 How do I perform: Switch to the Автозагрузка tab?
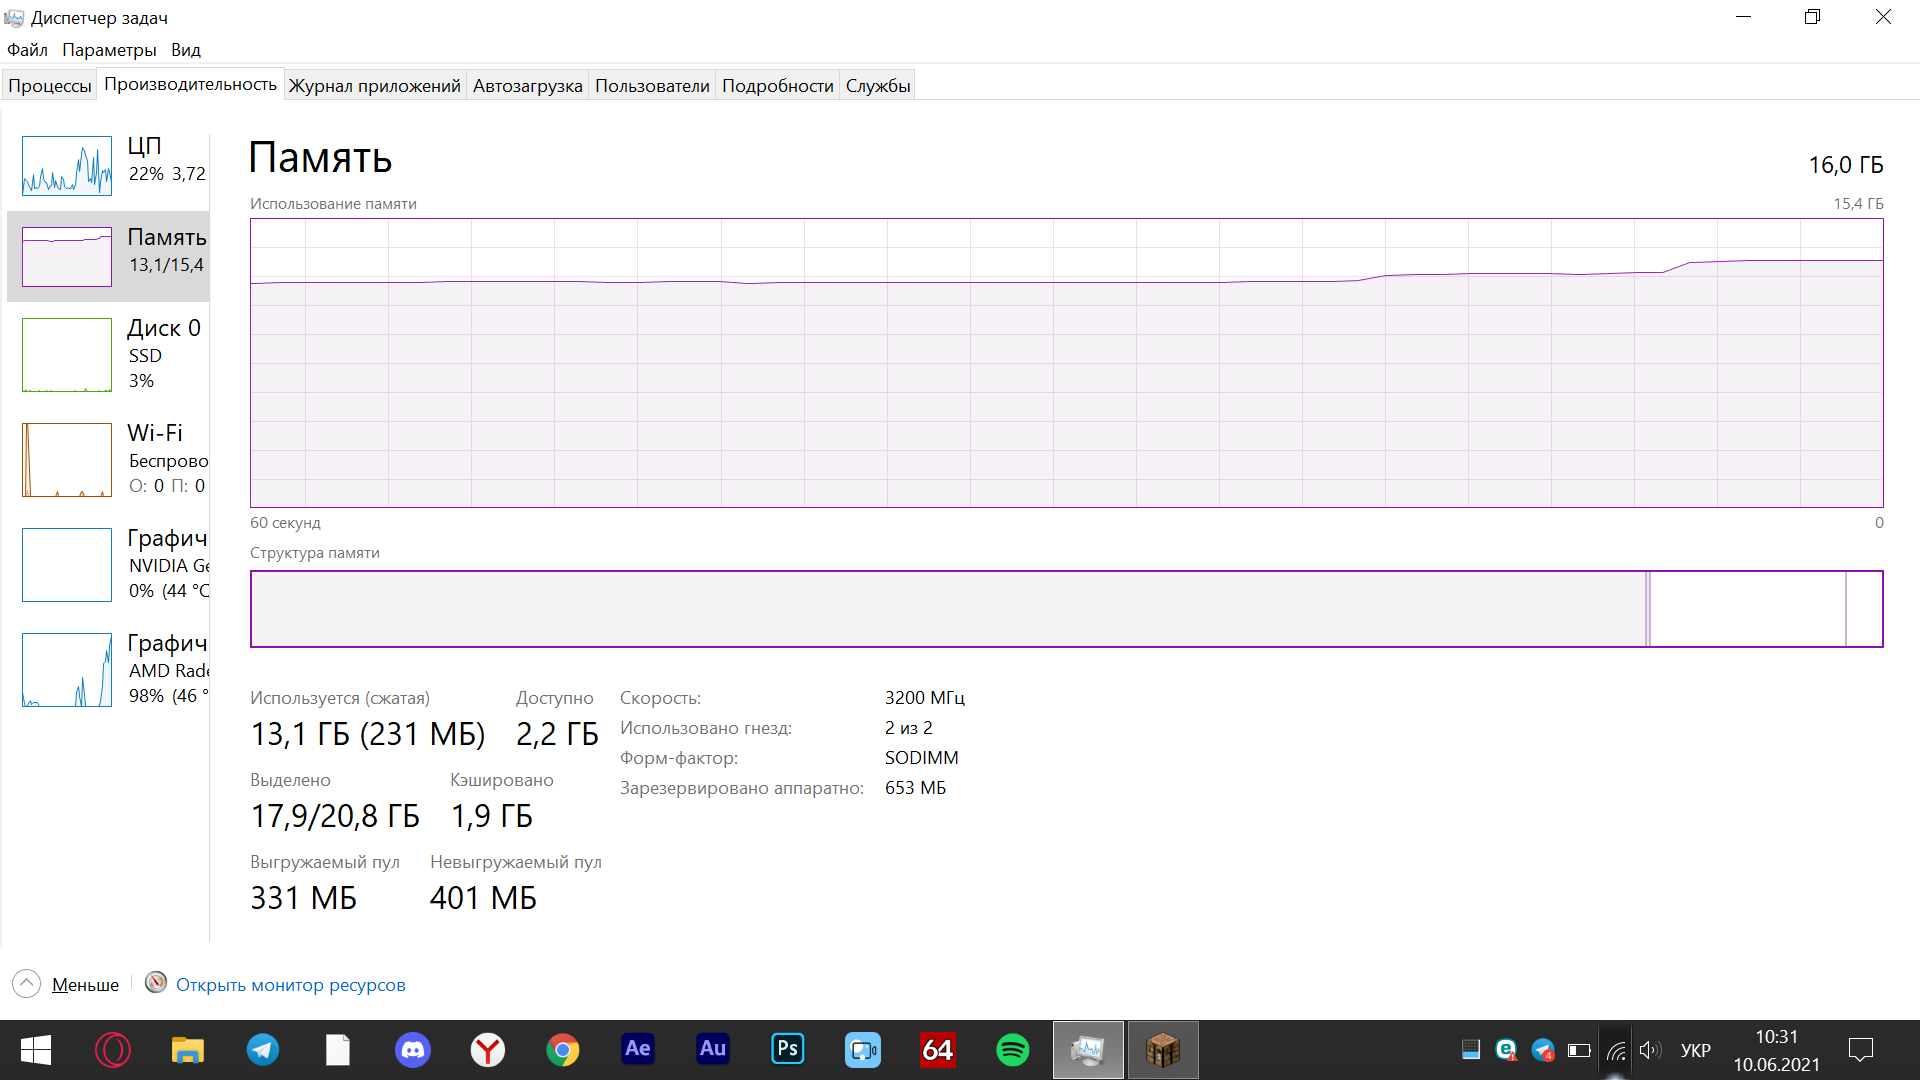point(527,86)
